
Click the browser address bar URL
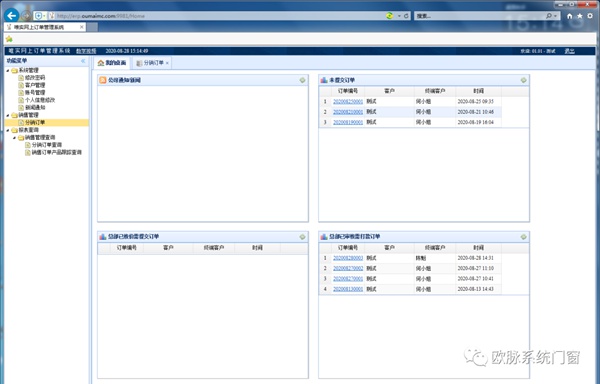[101, 16]
